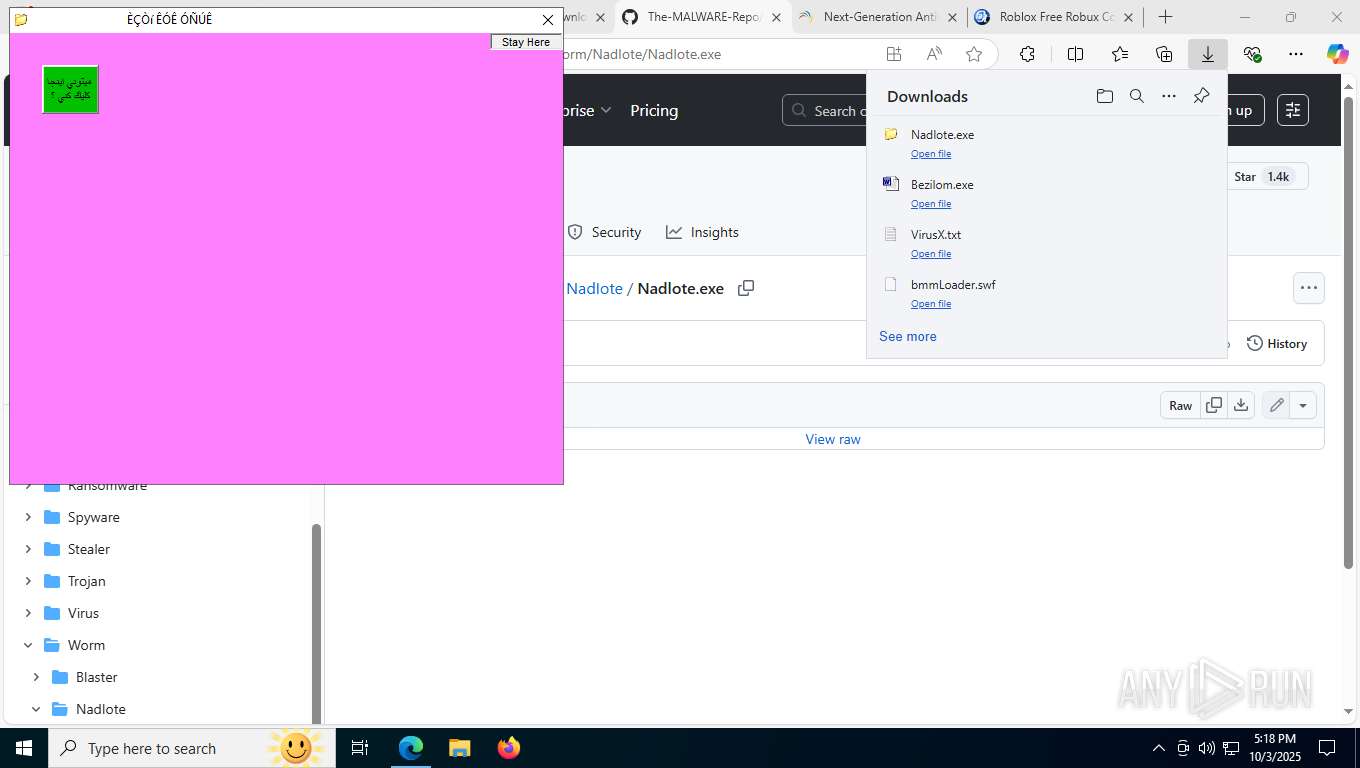Toggle read aloud icon in address bar
The height and width of the screenshot is (768, 1360).
click(x=934, y=54)
